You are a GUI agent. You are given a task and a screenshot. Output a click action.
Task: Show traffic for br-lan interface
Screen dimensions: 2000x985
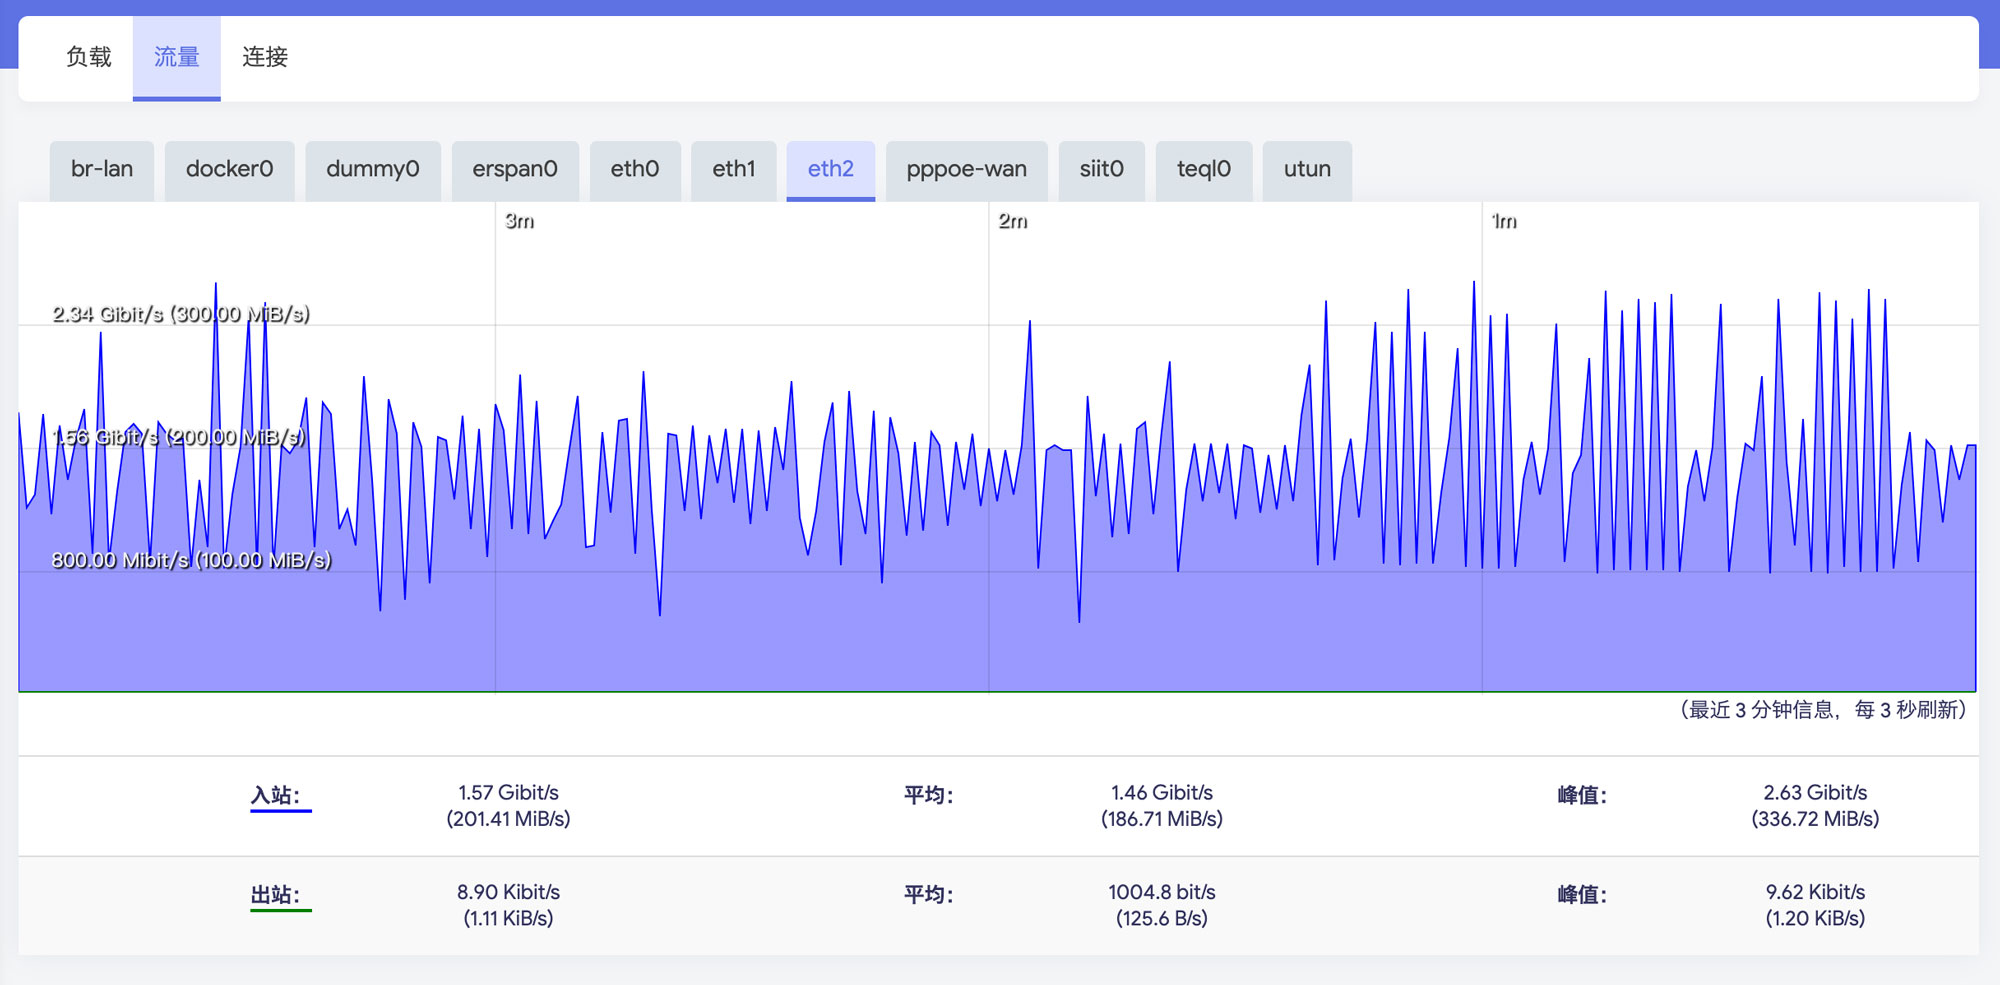[102, 169]
